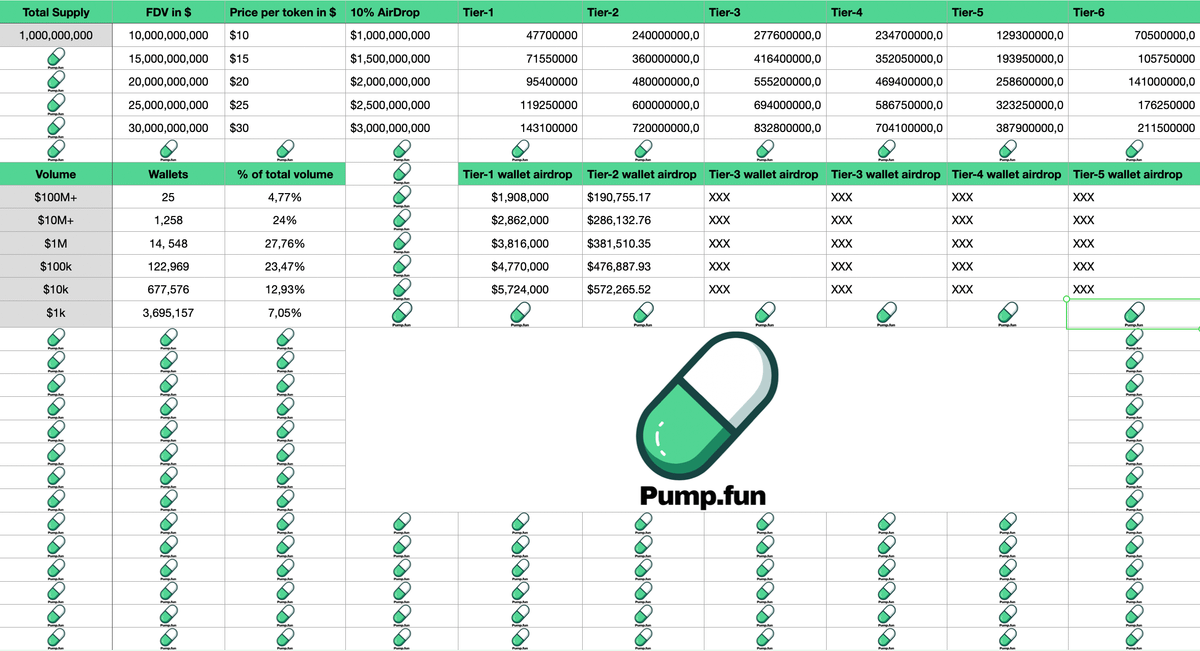Select the pill icon left of Tier-1 wallet airdrop header

point(401,174)
